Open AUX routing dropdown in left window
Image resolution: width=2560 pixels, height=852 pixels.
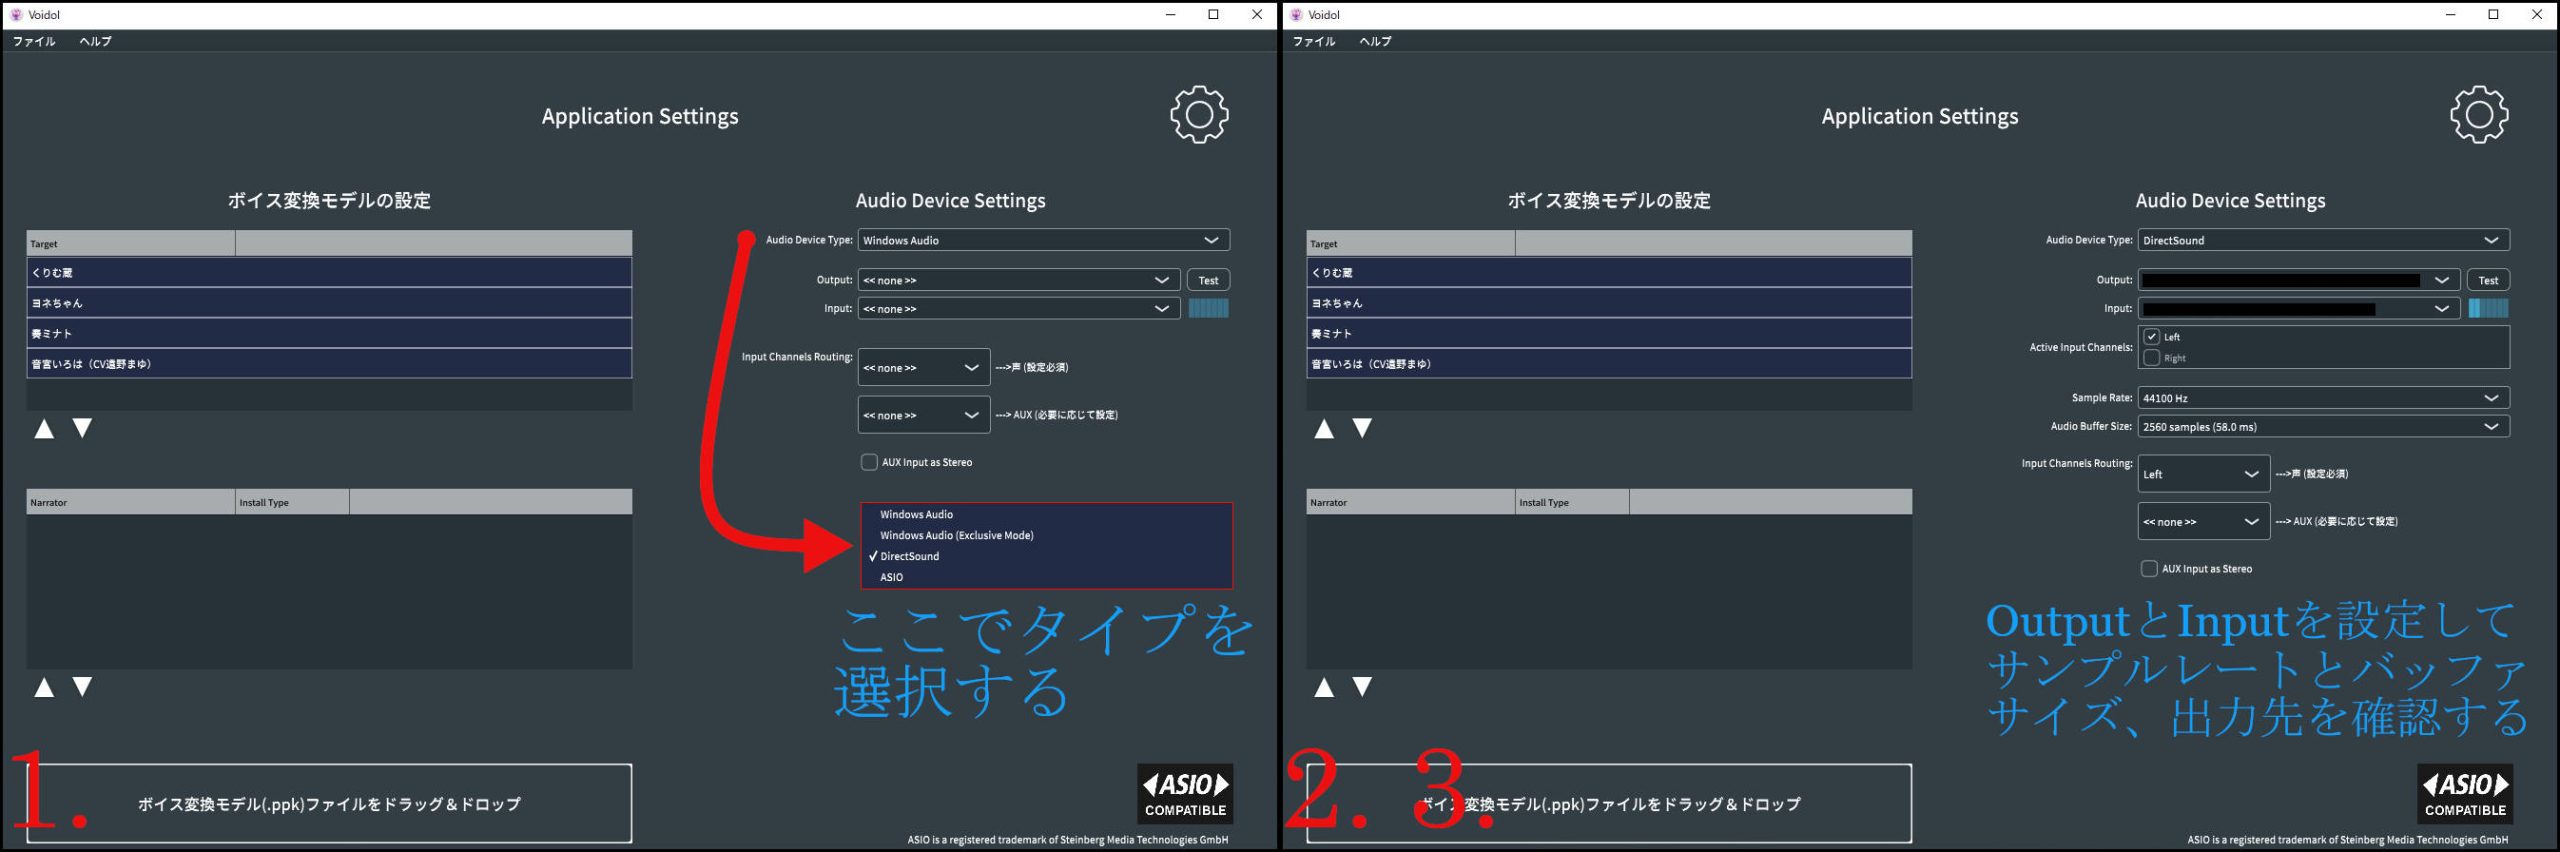[x=924, y=415]
